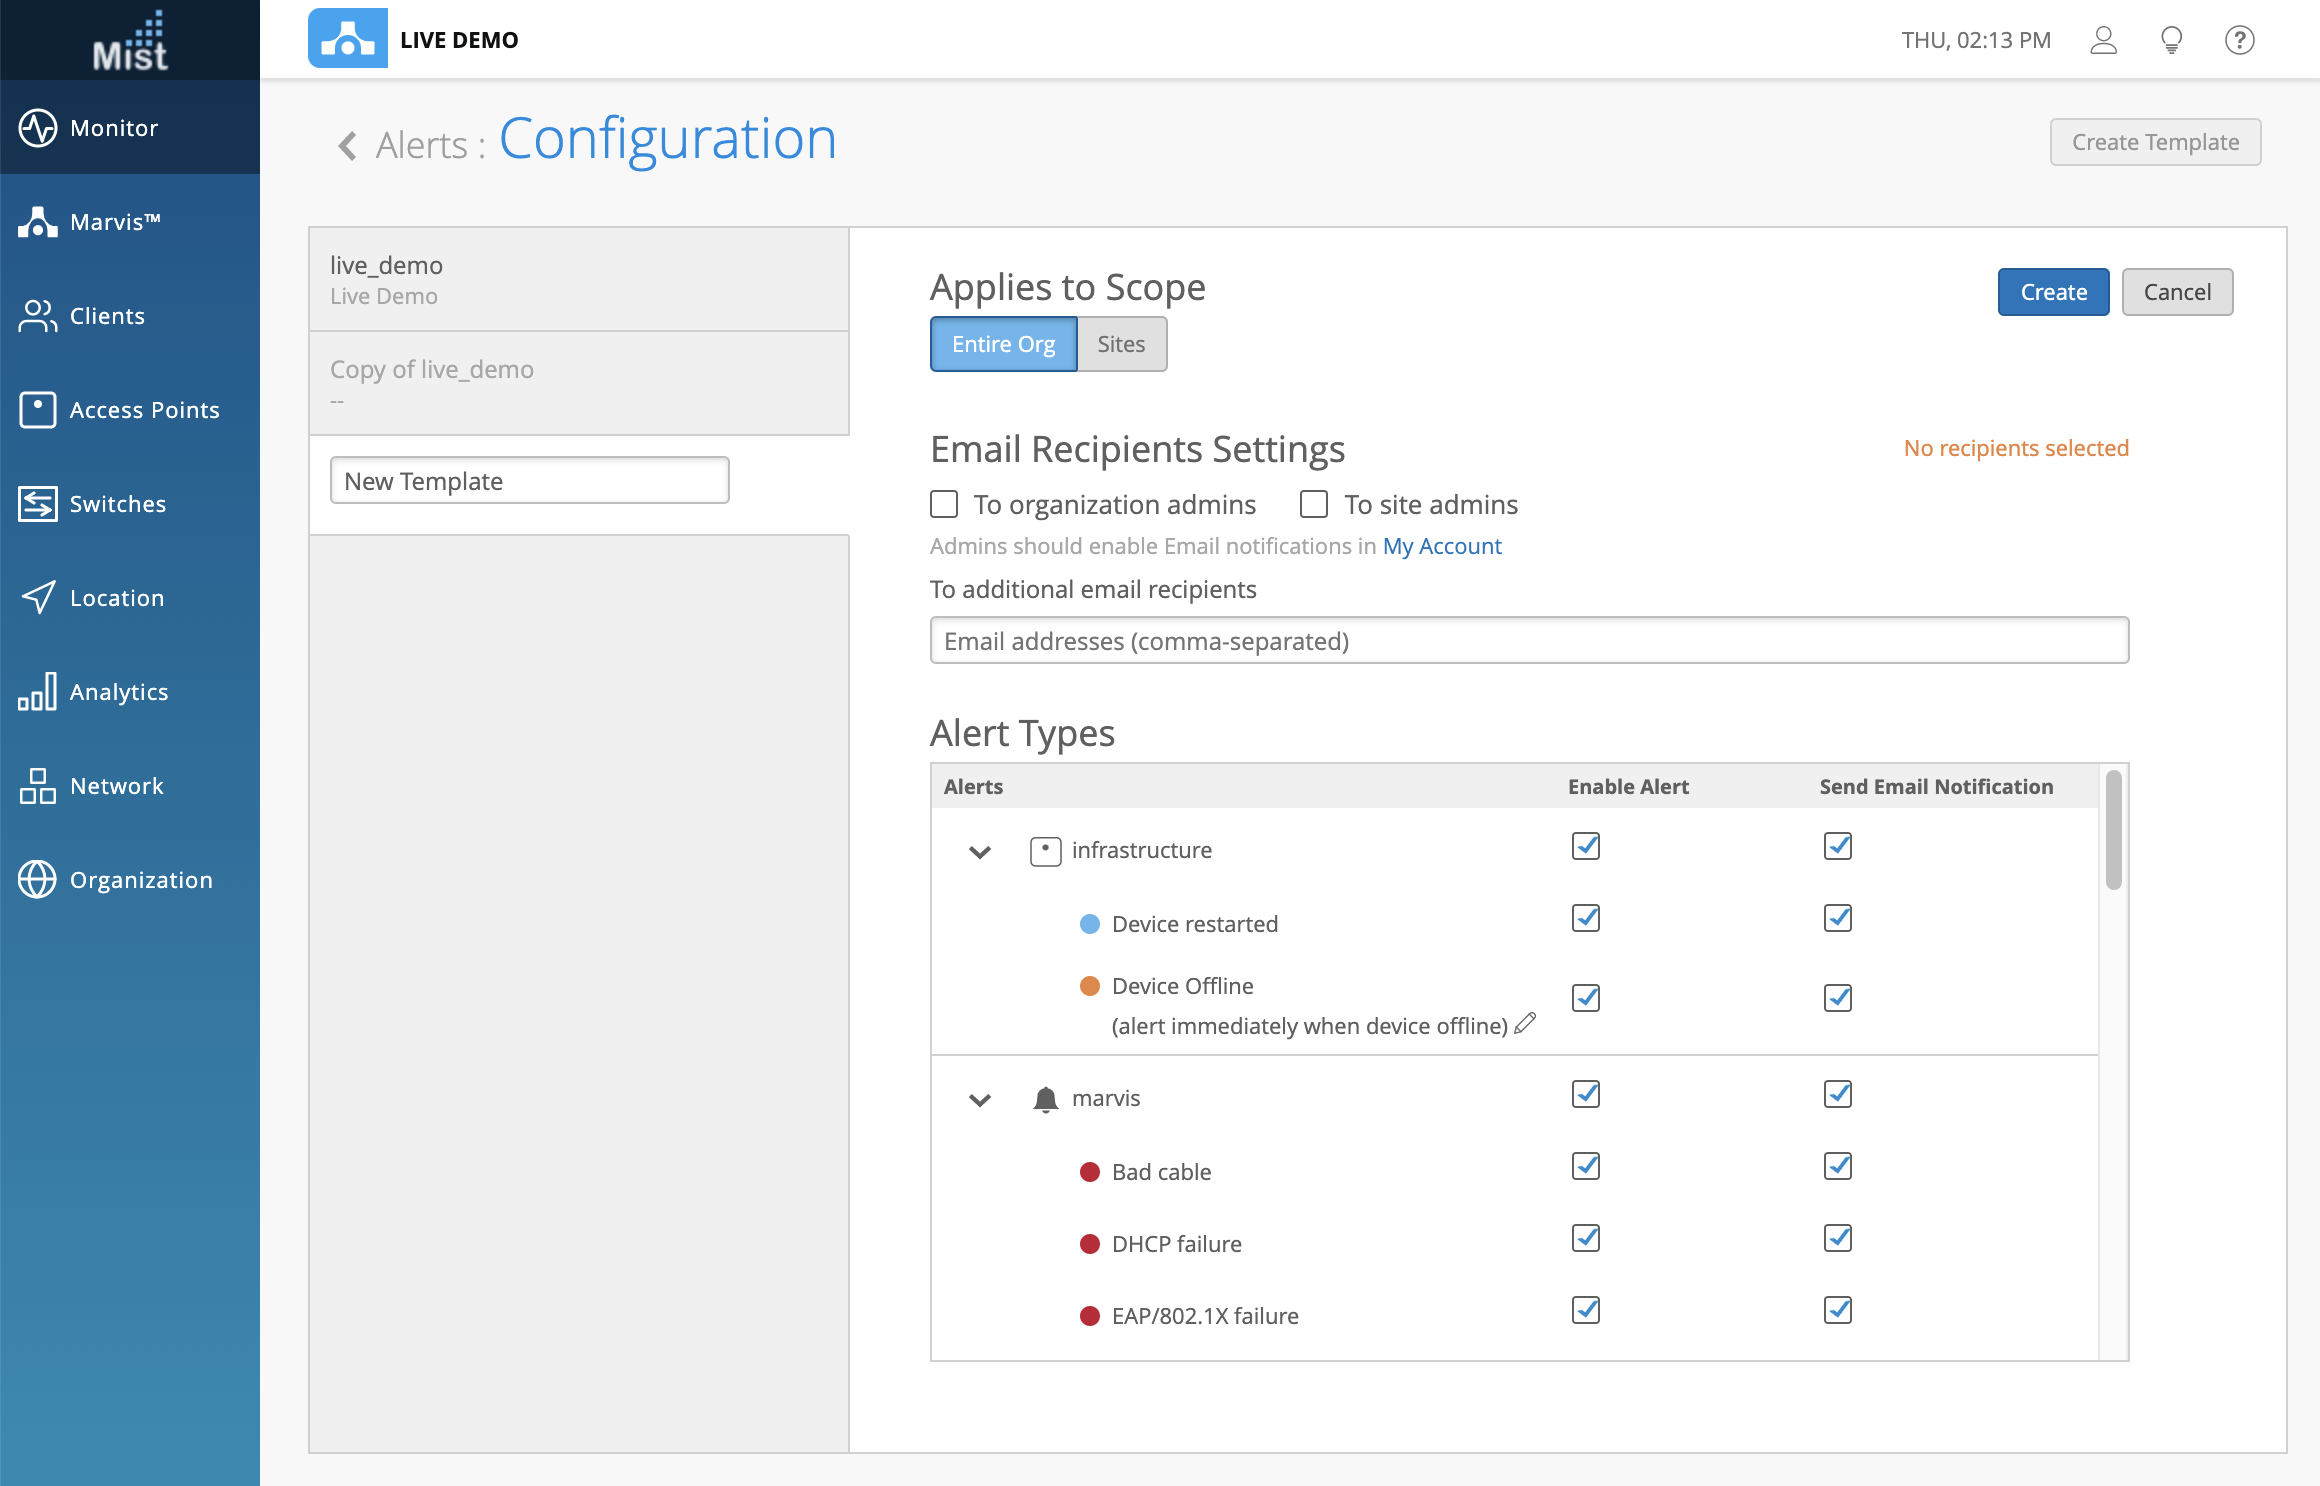Click the help question mark icon

[x=2239, y=40]
